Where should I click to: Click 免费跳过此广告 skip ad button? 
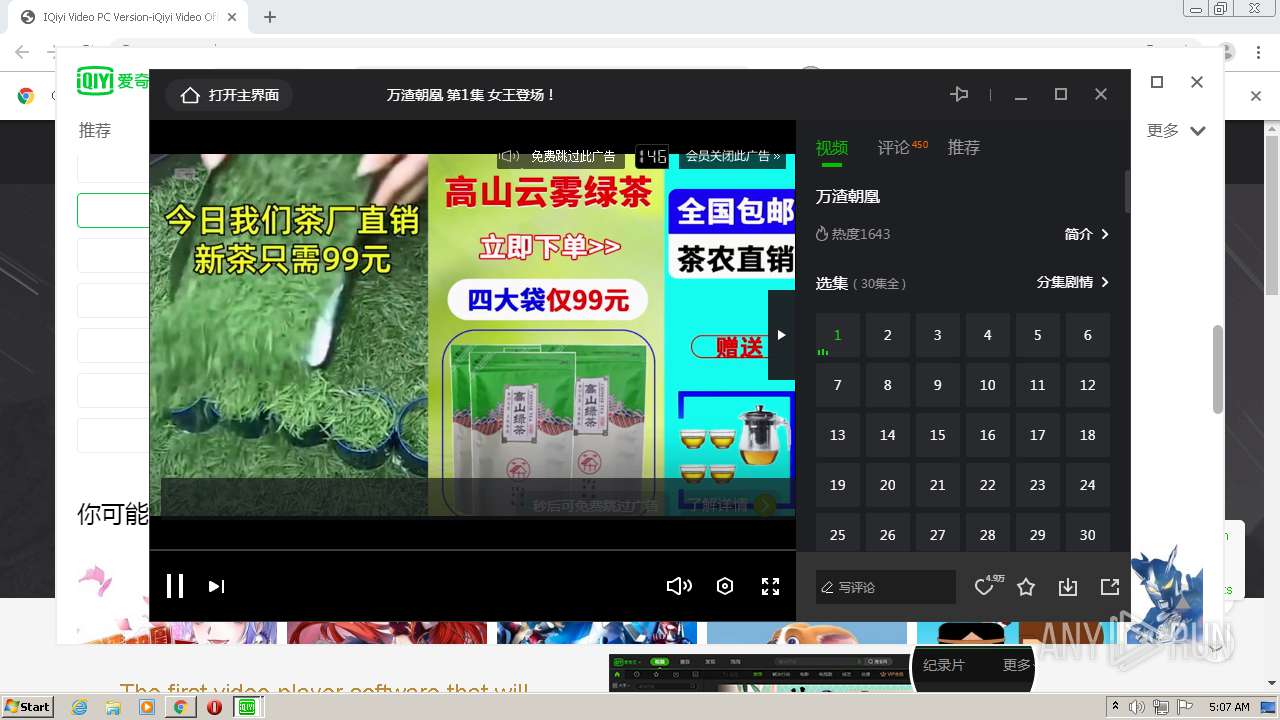(573, 156)
